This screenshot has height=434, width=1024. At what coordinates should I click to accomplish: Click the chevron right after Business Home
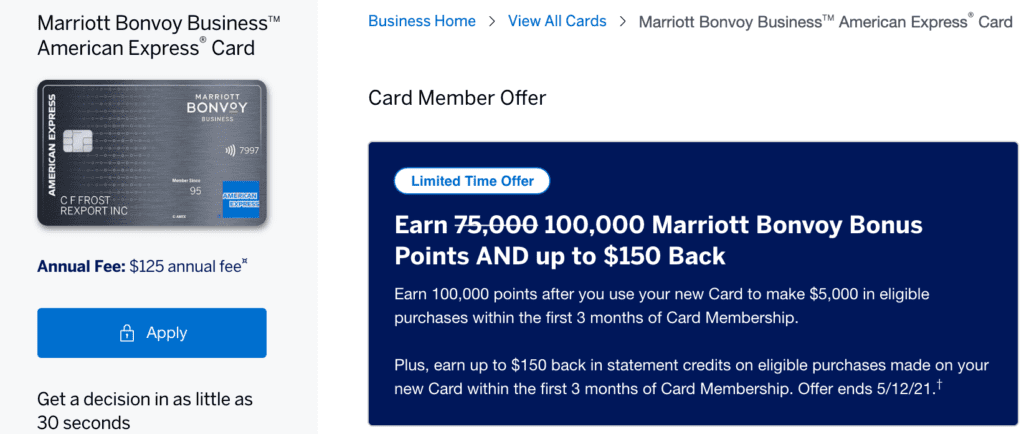[491, 21]
